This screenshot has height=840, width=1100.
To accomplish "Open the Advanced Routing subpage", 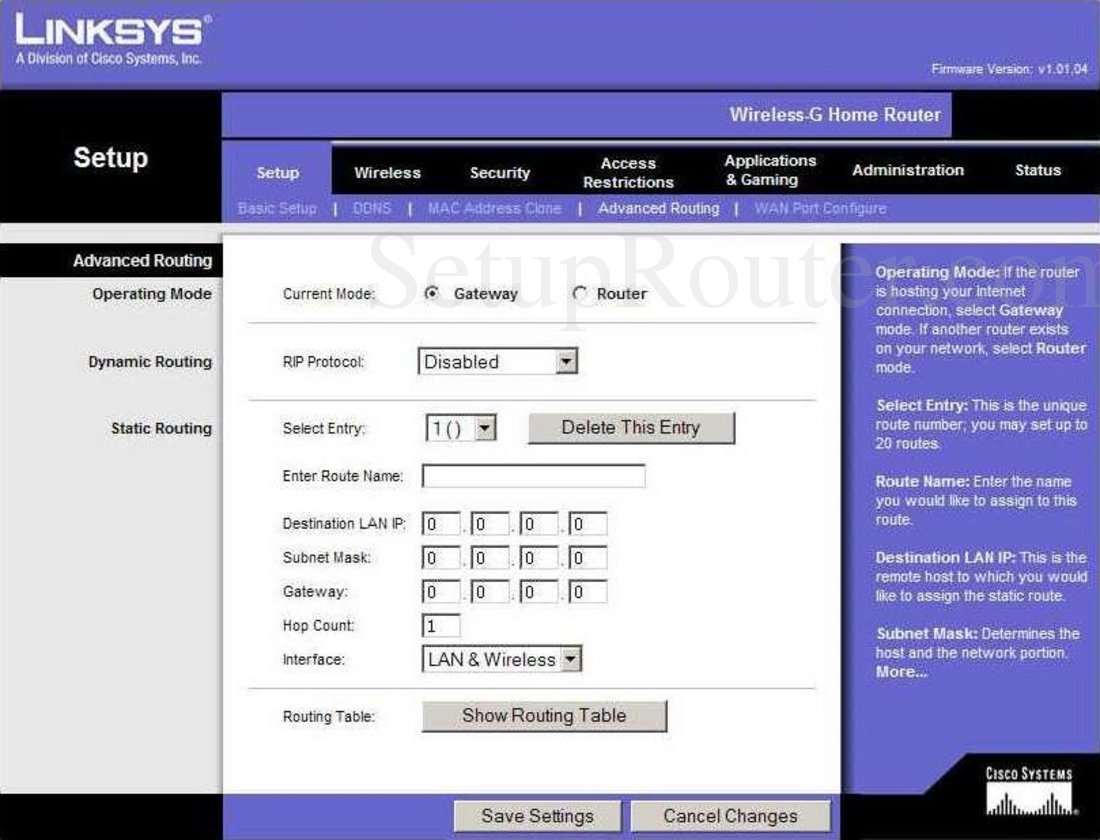I will click(x=659, y=208).
